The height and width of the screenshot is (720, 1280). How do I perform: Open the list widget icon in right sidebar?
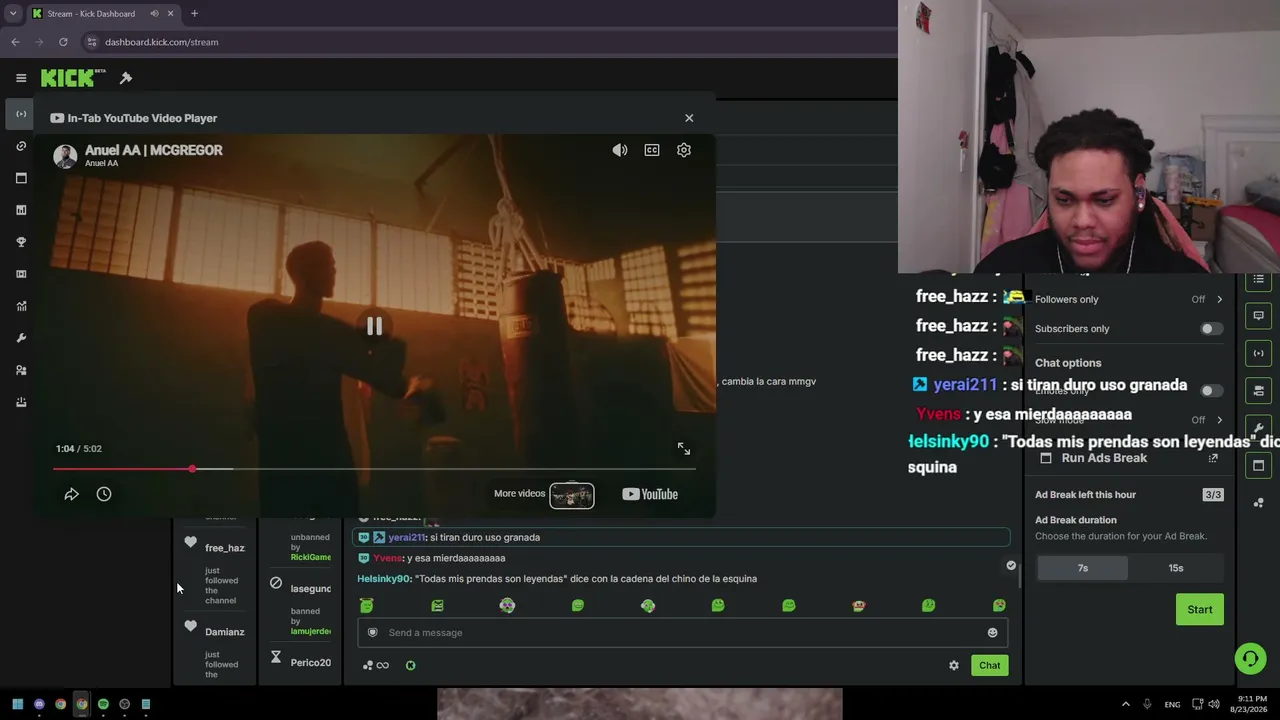[1259, 280]
